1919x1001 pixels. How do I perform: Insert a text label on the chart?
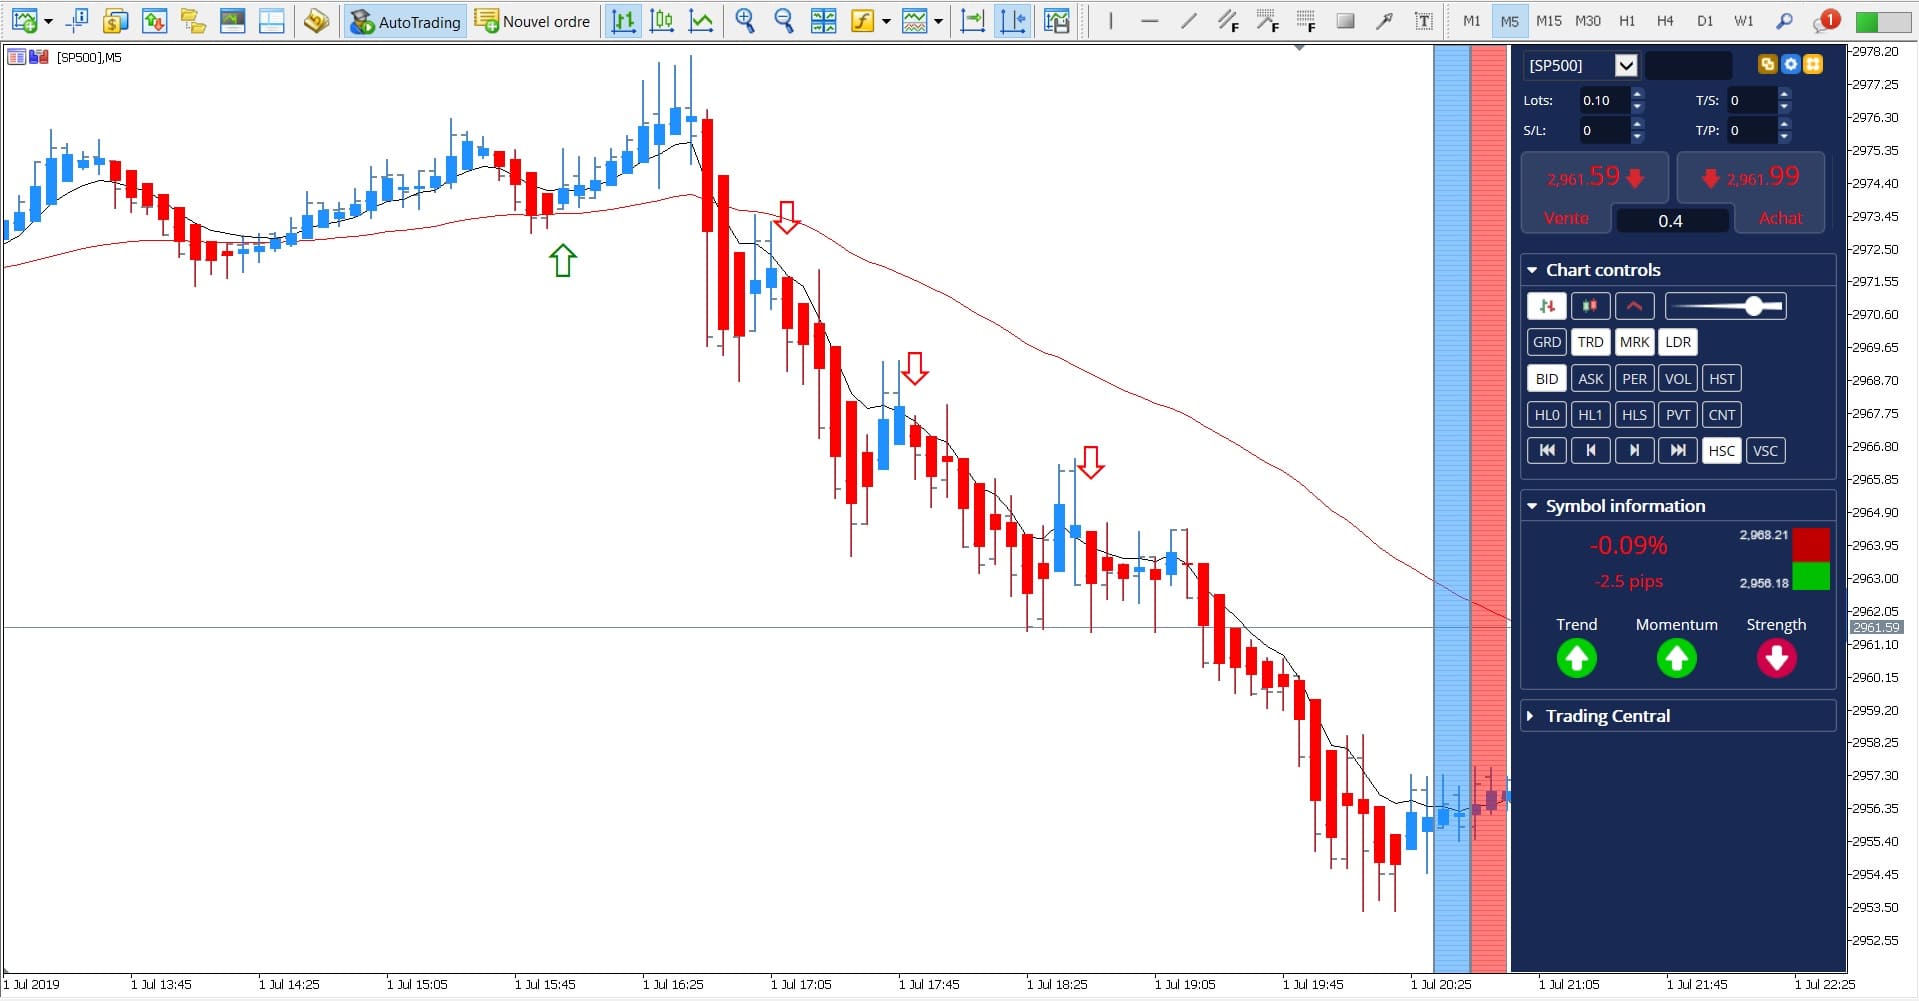point(1423,20)
